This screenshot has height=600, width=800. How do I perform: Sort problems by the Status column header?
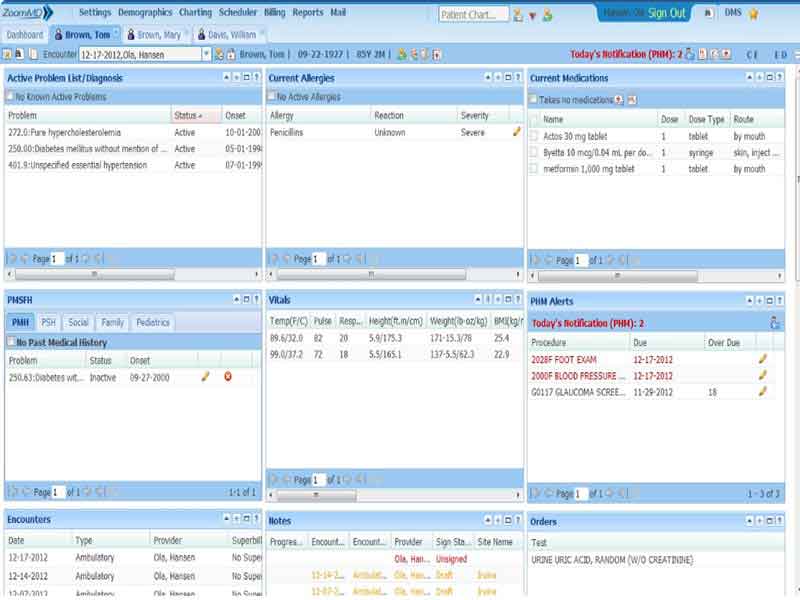pyautogui.click(x=196, y=115)
